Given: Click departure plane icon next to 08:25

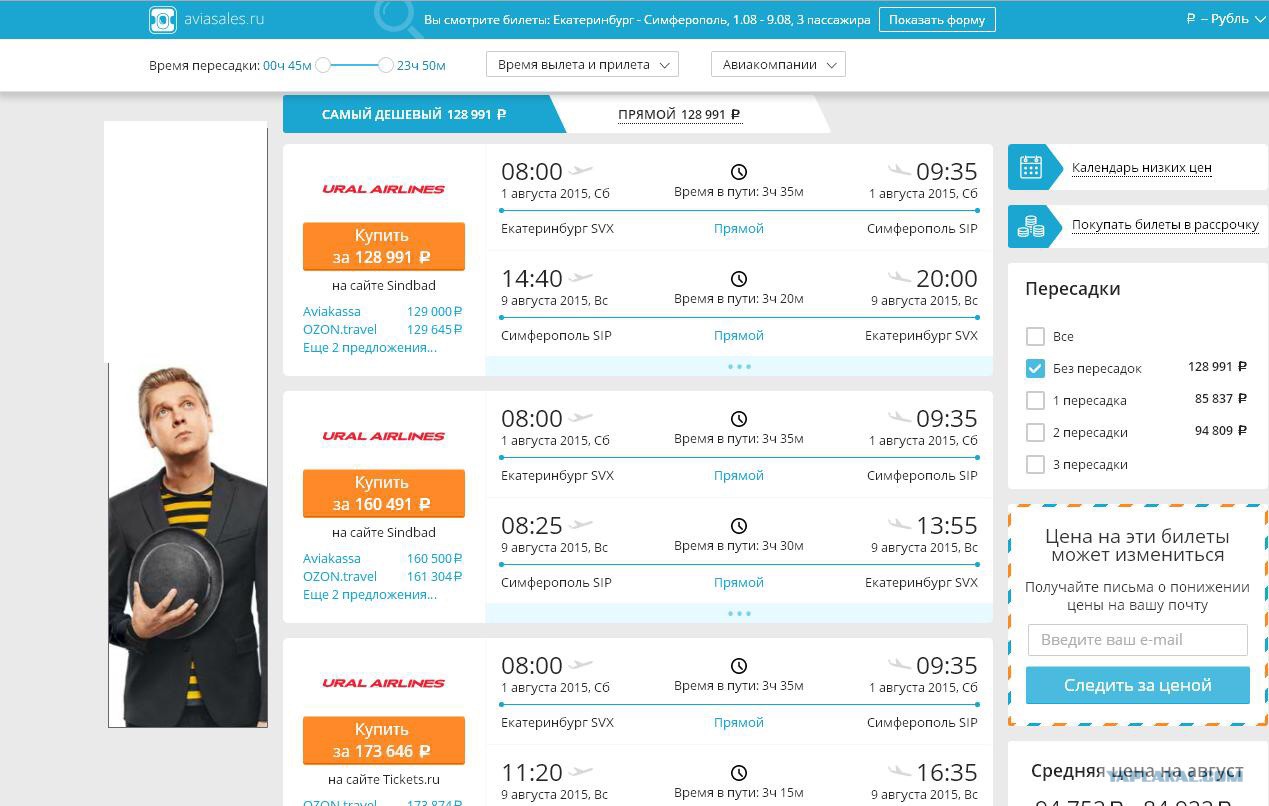Looking at the screenshot, I should [x=581, y=524].
